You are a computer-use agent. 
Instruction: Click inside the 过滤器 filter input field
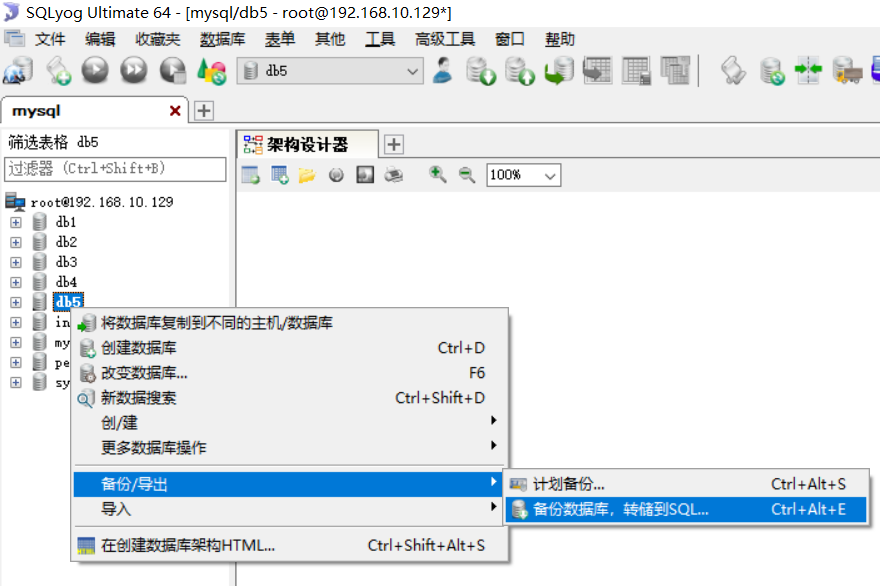pos(115,169)
